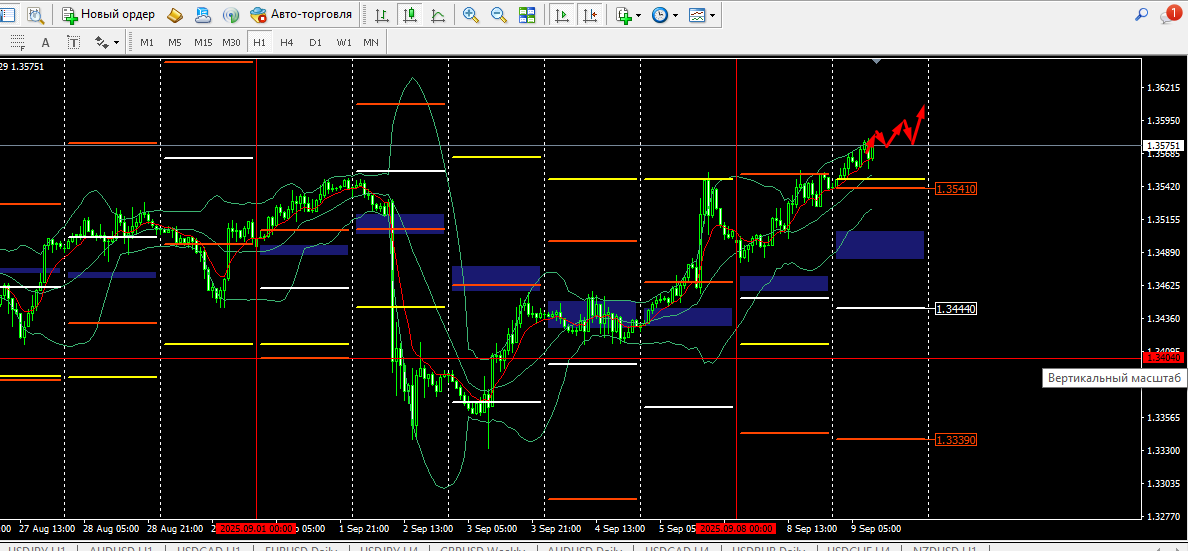The image size is (1188, 551).
Task: Select the H1 timeframe
Action: [259, 42]
